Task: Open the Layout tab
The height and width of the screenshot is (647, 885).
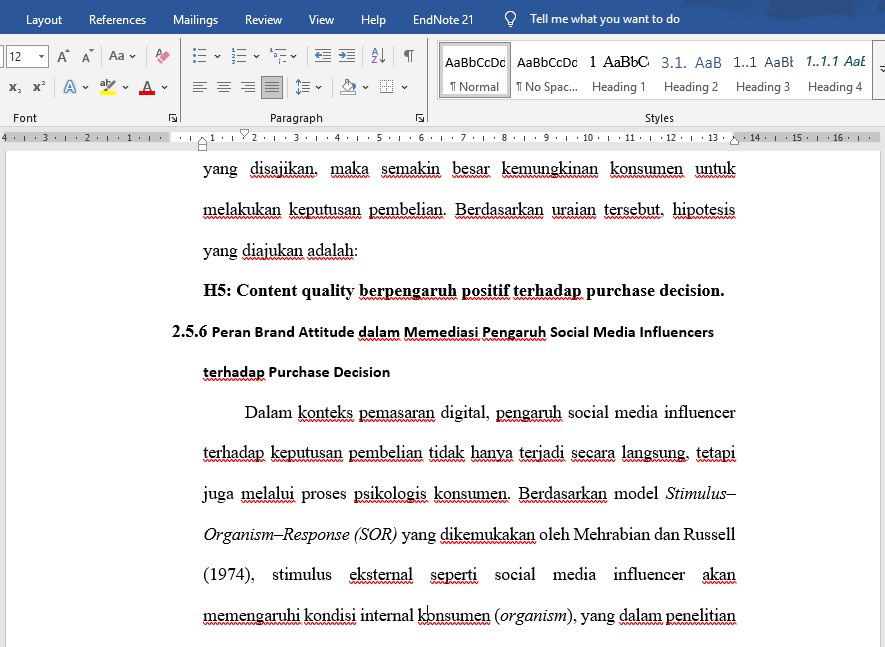Action: tap(44, 20)
